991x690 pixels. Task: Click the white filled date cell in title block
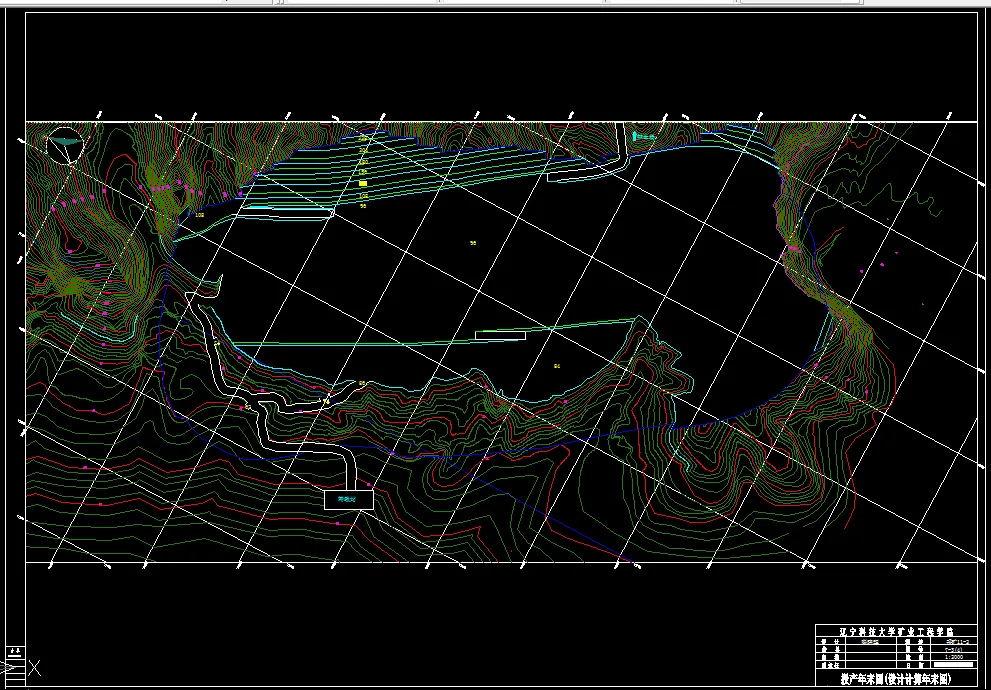pos(953,665)
